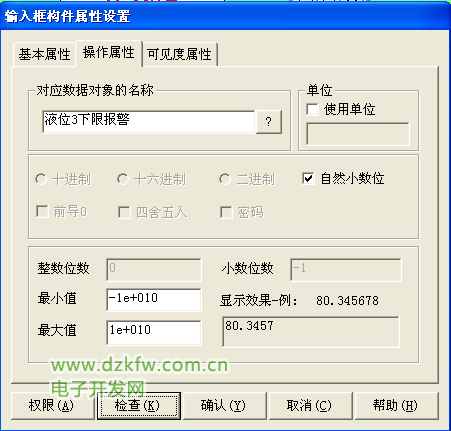Toggle the 前导0 checkbox

[42, 212]
